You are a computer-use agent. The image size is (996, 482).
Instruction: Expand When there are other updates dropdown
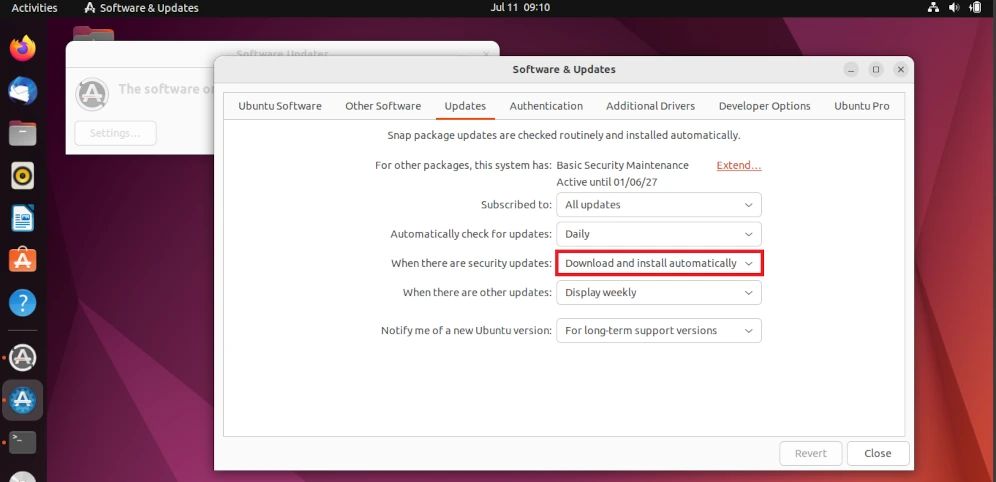tap(659, 292)
